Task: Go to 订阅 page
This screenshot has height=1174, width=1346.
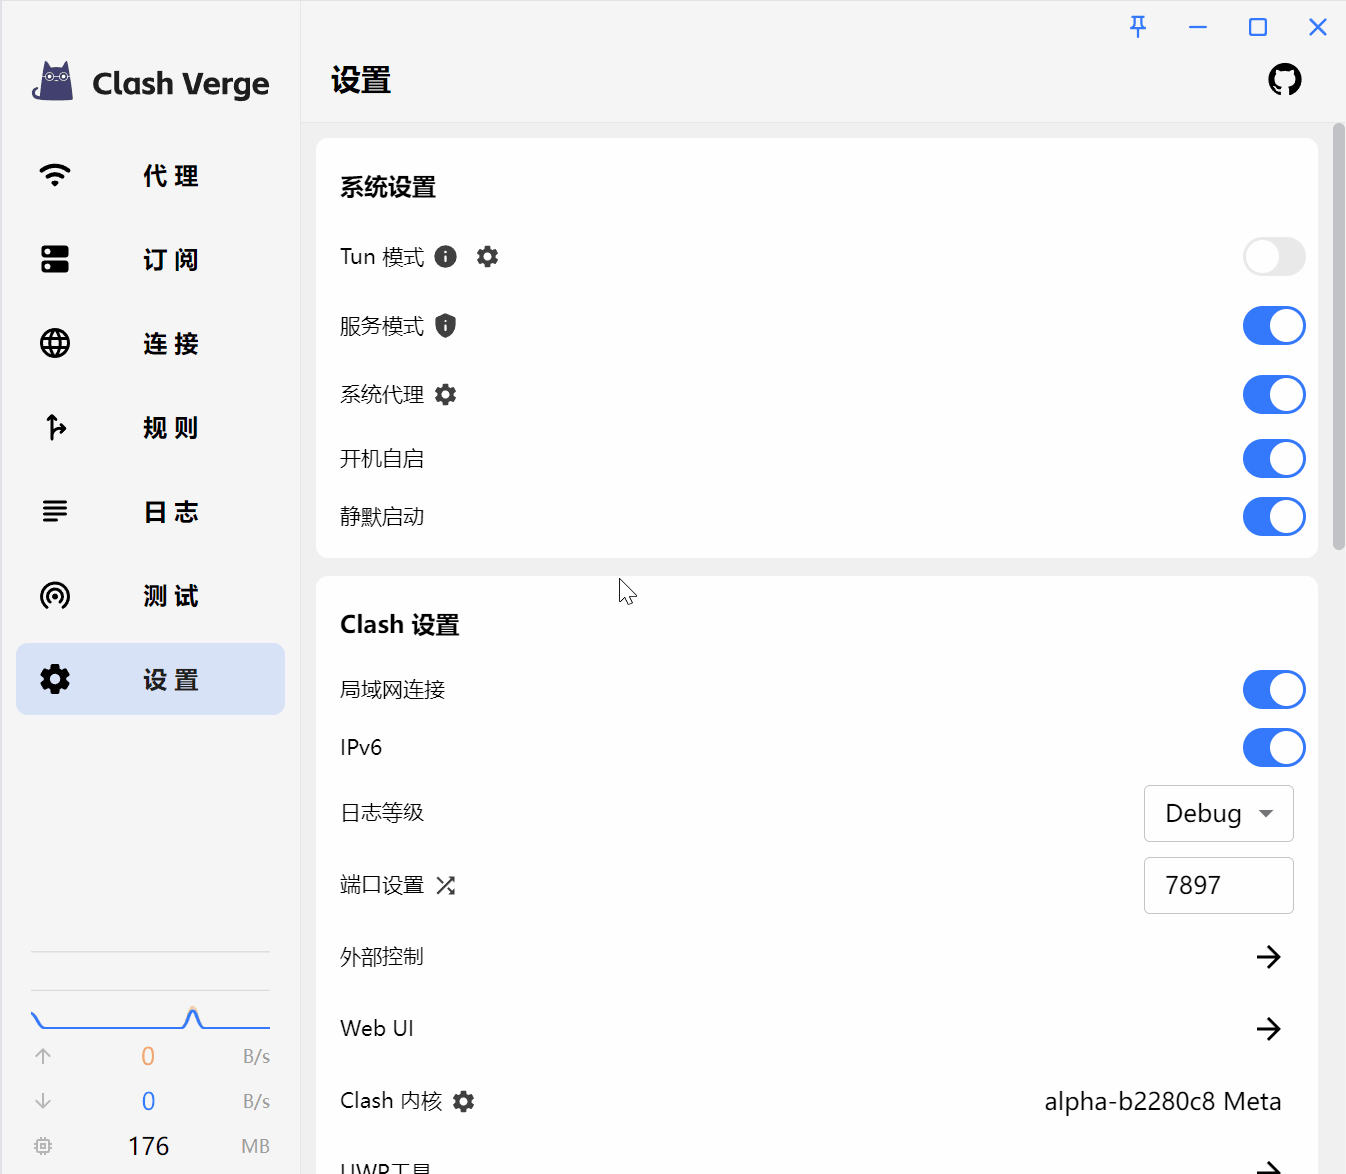Action: pyautogui.click(x=150, y=259)
